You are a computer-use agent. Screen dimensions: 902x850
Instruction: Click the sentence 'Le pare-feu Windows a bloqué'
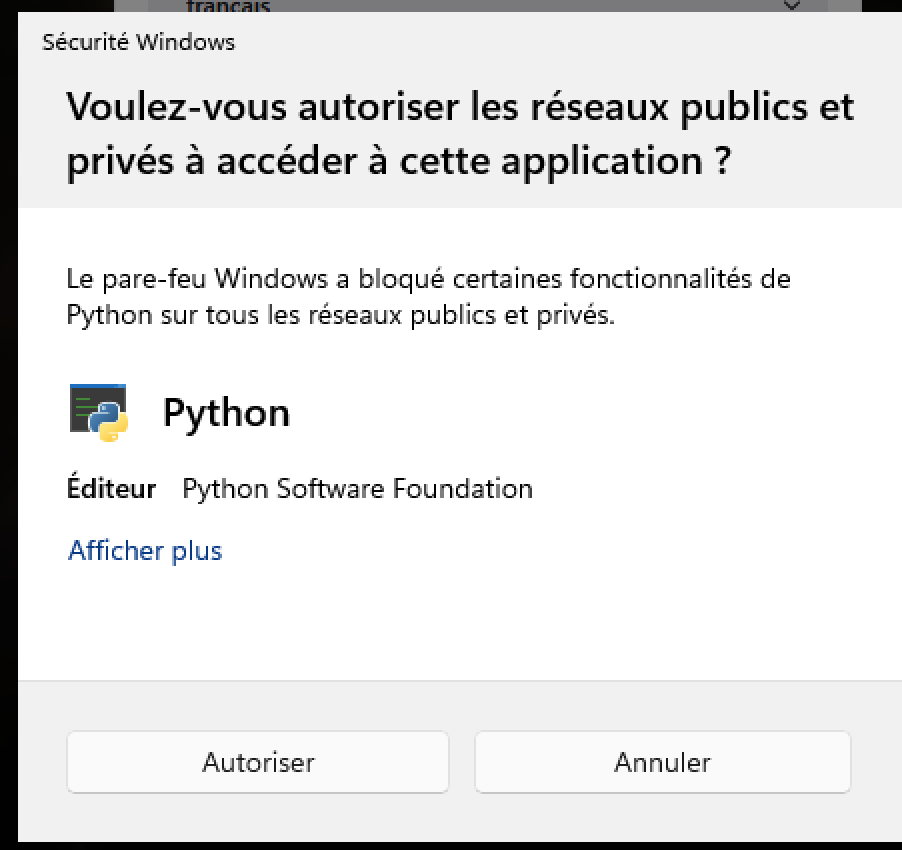point(255,279)
